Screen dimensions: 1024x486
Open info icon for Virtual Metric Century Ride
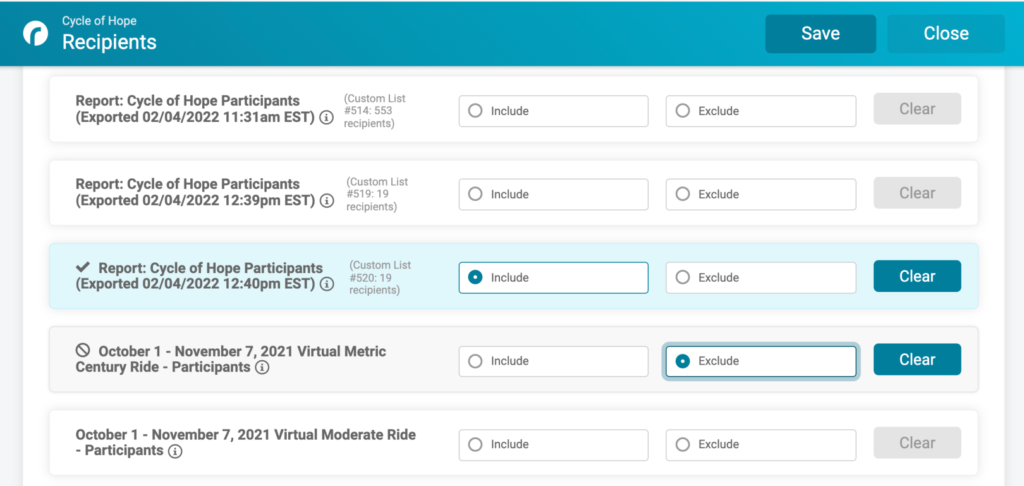pos(262,368)
